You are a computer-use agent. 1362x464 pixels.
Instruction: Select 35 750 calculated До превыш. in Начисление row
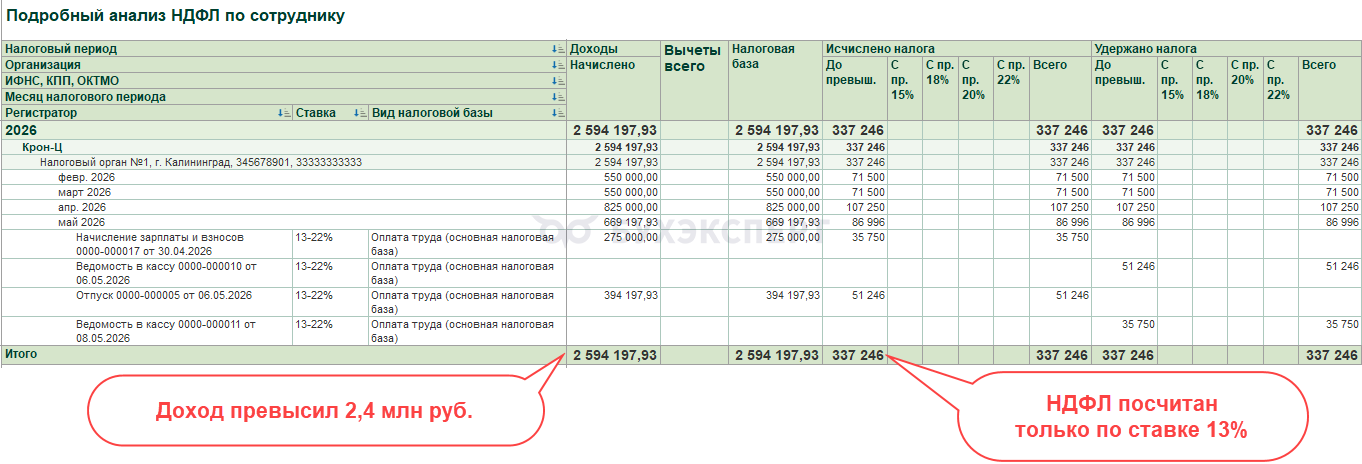pyautogui.click(x=866, y=238)
